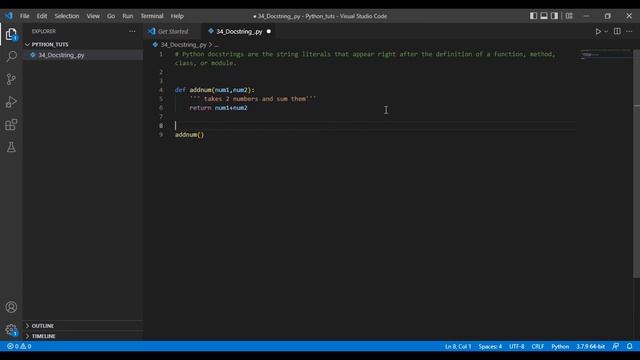640x360 pixels.
Task: Open the Run and Debug view
Action: (x=11, y=102)
